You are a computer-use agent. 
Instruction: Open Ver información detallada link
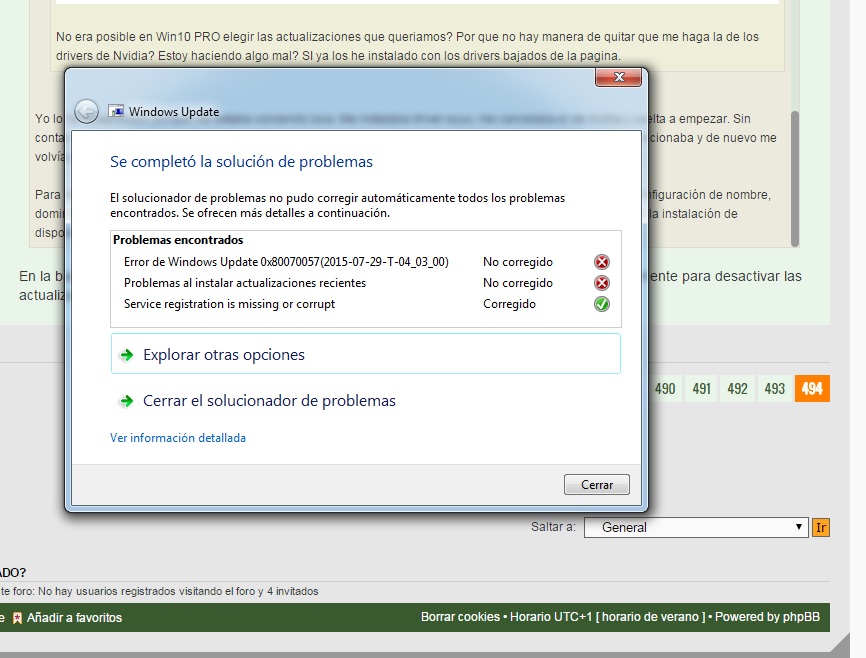click(178, 438)
